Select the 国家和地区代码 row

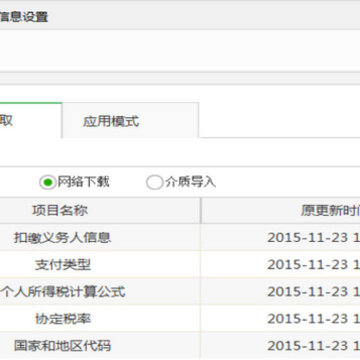(180, 345)
